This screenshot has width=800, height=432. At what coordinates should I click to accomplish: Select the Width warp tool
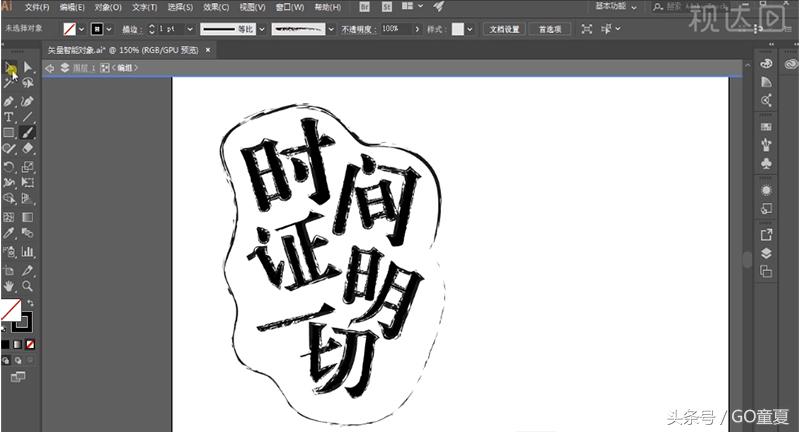tap(9, 182)
